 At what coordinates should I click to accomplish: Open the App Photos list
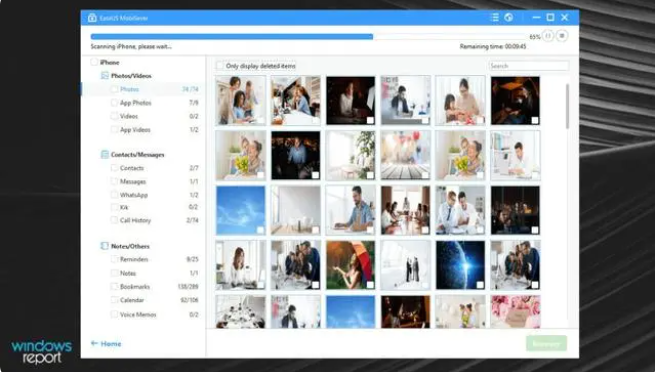tap(135, 103)
